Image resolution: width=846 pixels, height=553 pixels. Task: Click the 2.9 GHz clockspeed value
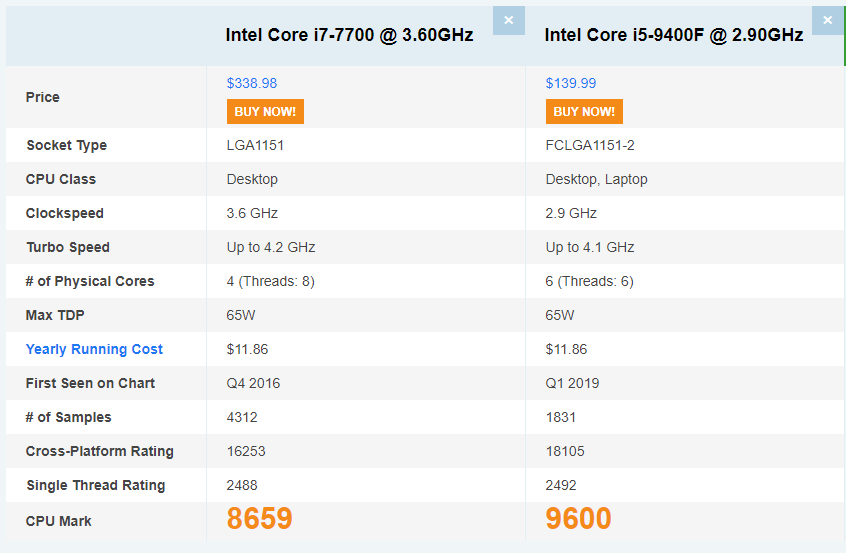[571, 213]
